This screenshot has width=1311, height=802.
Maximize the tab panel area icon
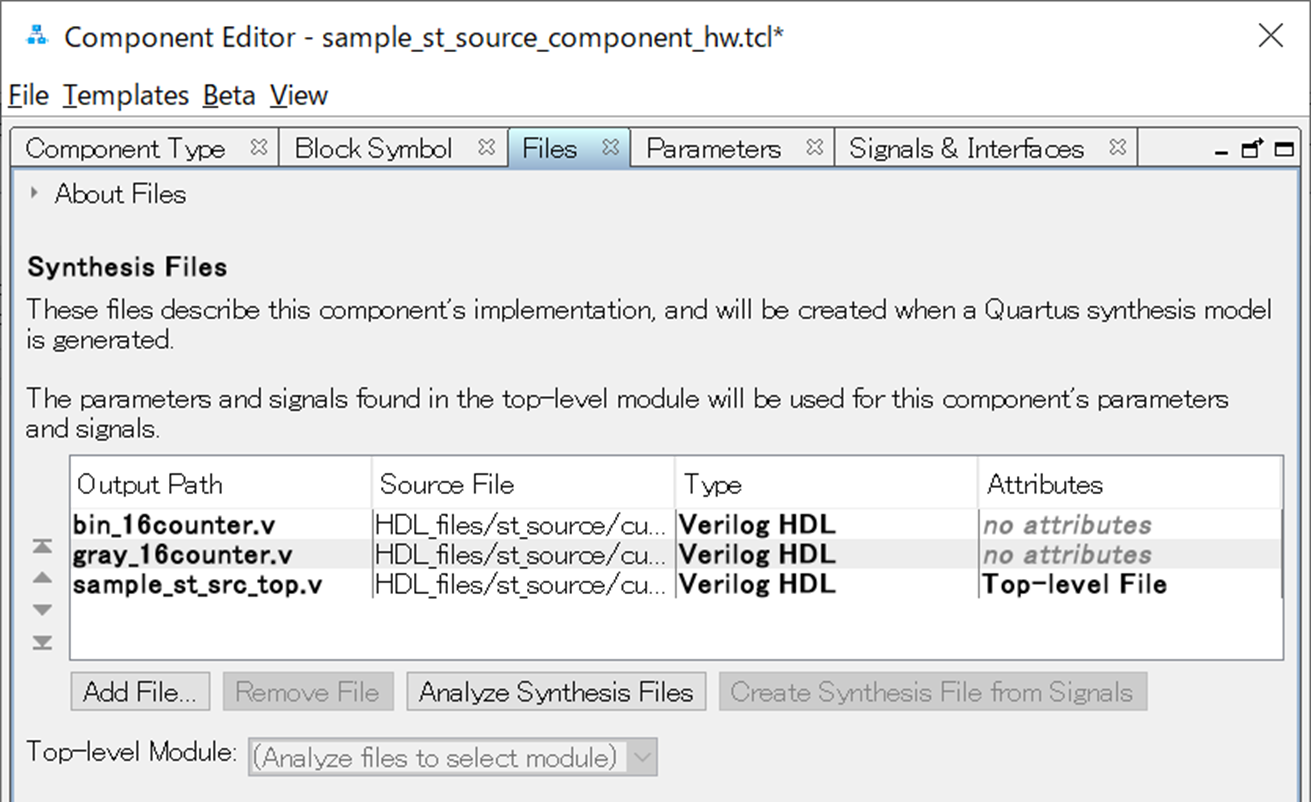1284,150
